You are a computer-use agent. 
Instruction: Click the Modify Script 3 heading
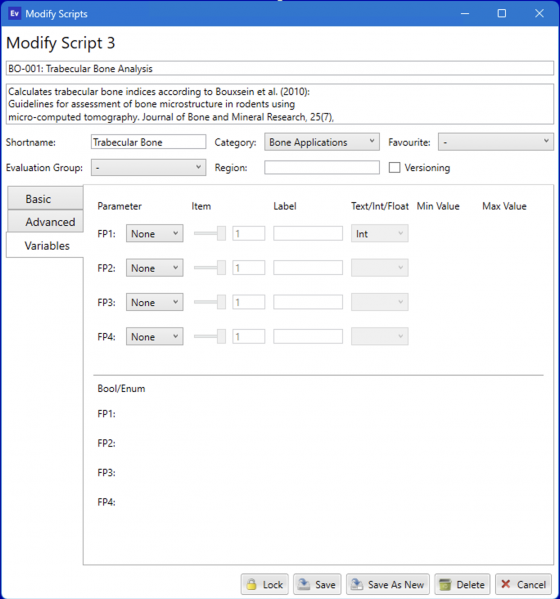60,43
